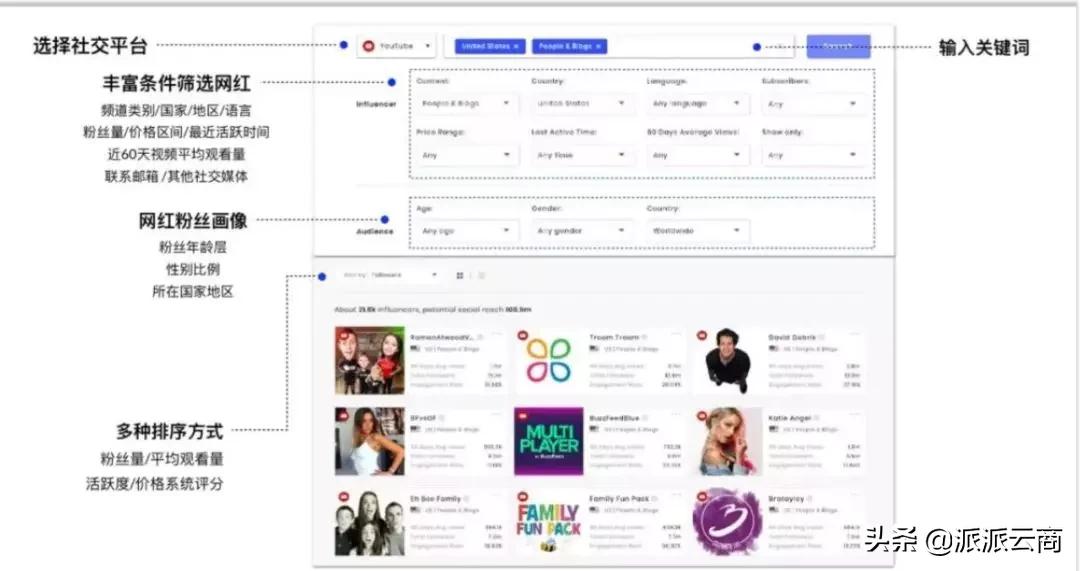Click the Troom Troom channel name
This screenshot has width=1080, height=571.
click(x=614, y=338)
